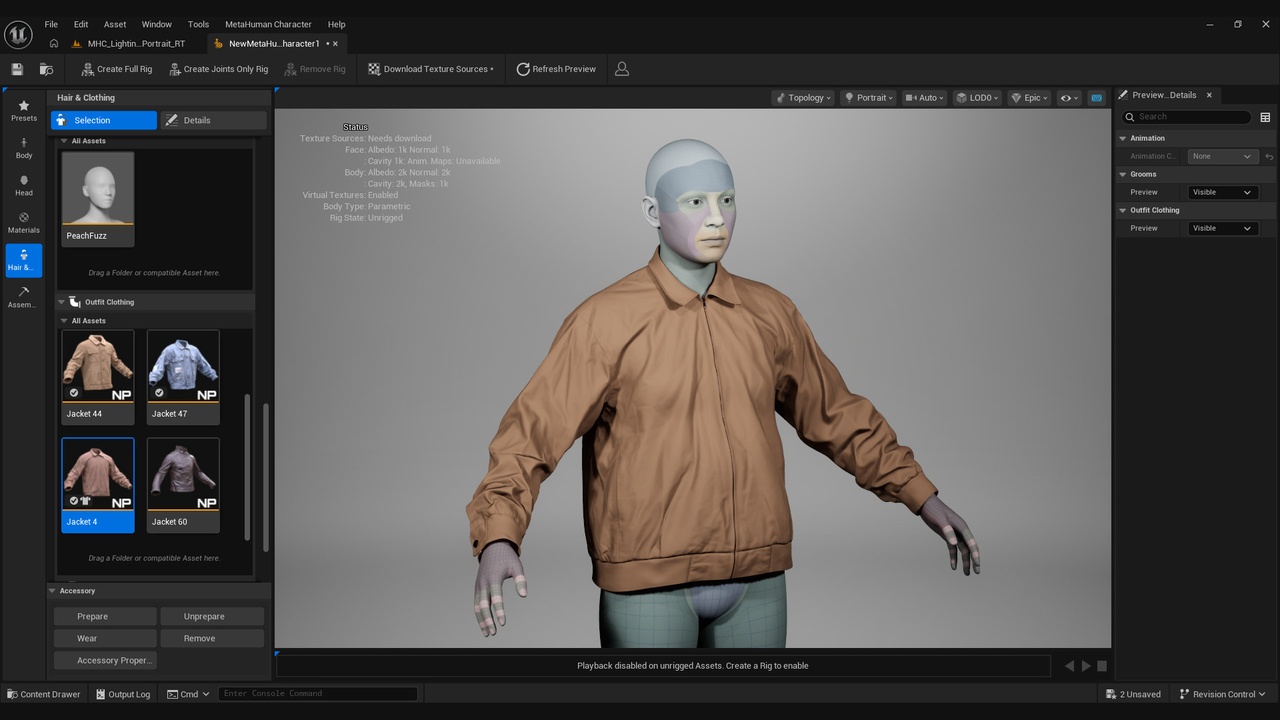Open the user account icon
This screenshot has width=1280, height=720.
(622, 69)
